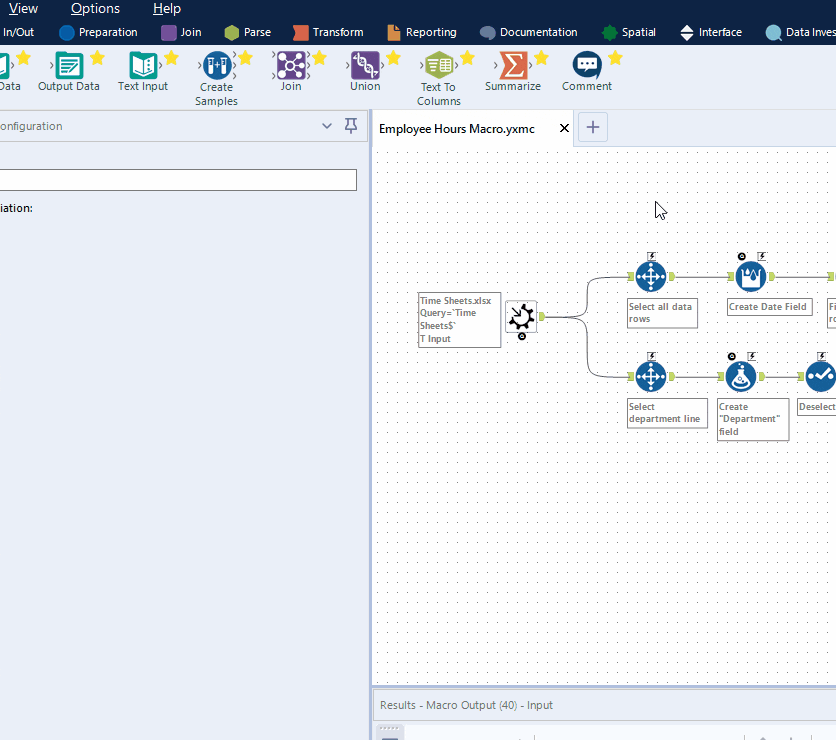Pick the Create Samples tool
836x740 pixels.
[x=216, y=66]
